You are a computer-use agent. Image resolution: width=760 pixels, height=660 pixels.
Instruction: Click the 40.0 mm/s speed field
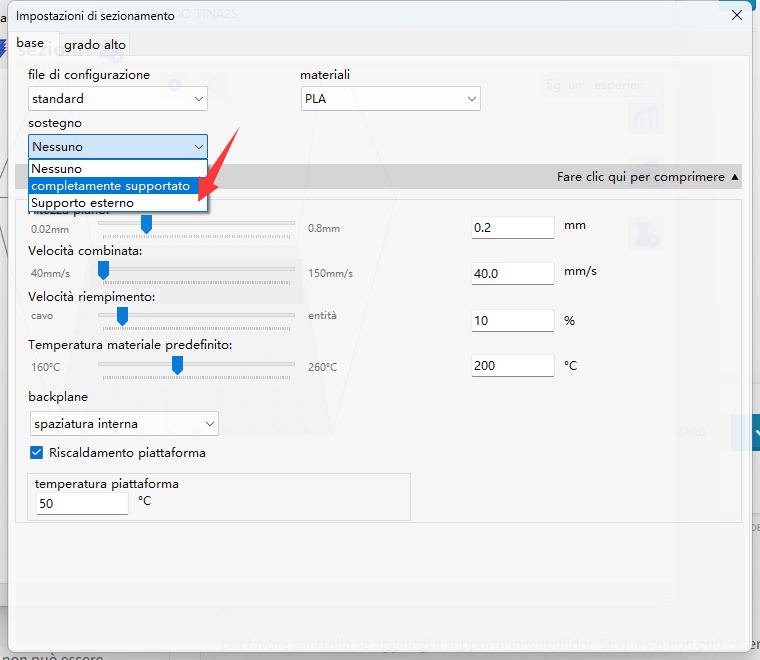[512, 273]
